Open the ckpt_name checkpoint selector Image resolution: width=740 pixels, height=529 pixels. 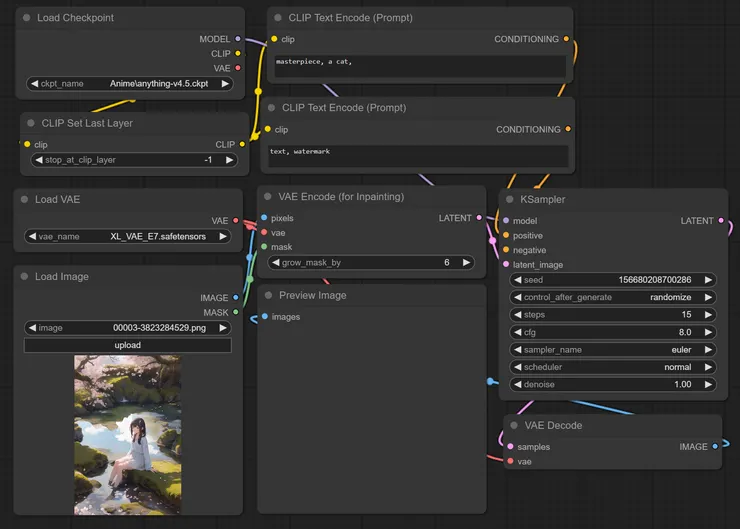click(x=128, y=84)
